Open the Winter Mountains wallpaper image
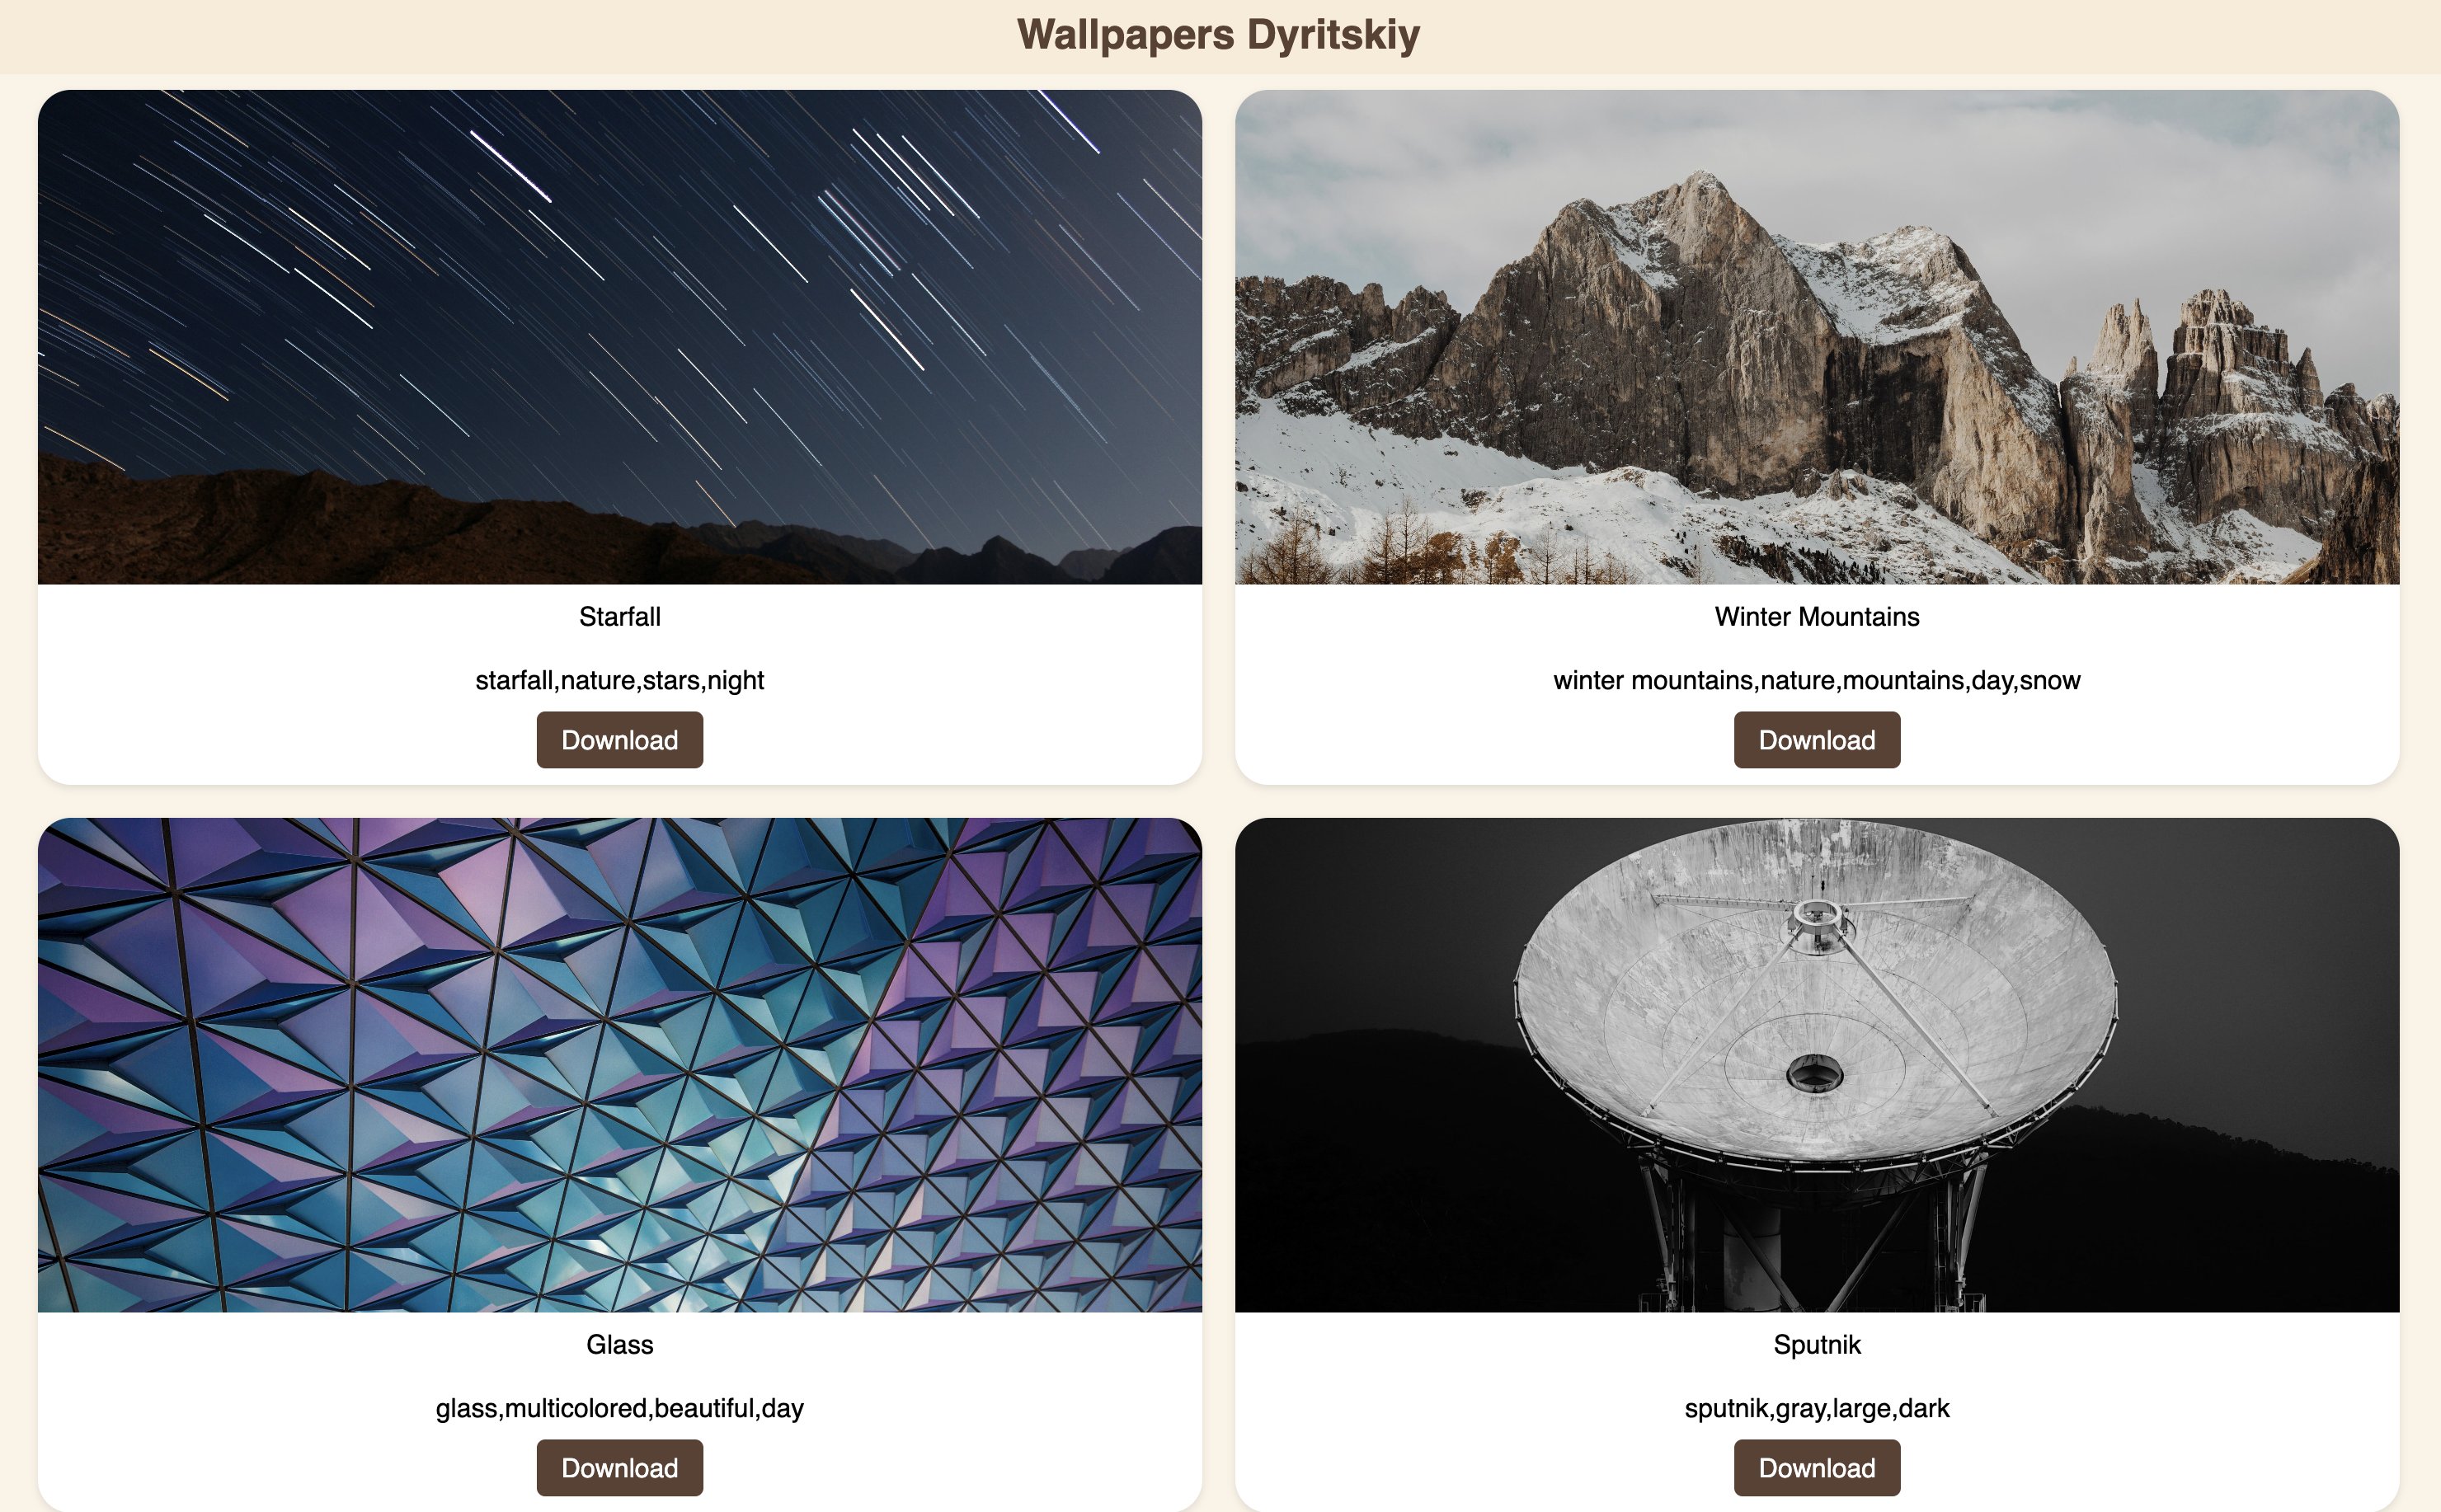Image resolution: width=2441 pixels, height=1512 pixels. click(1817, 337)
